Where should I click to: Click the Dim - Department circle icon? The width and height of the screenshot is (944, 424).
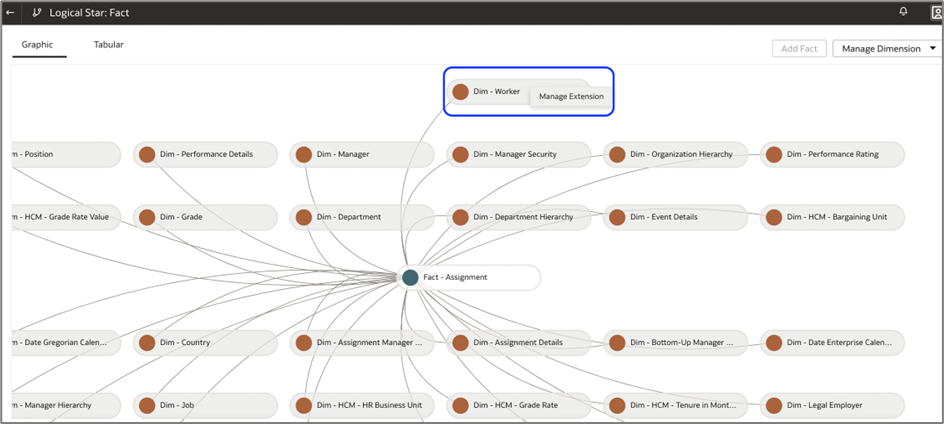click(x=304, y=217)
